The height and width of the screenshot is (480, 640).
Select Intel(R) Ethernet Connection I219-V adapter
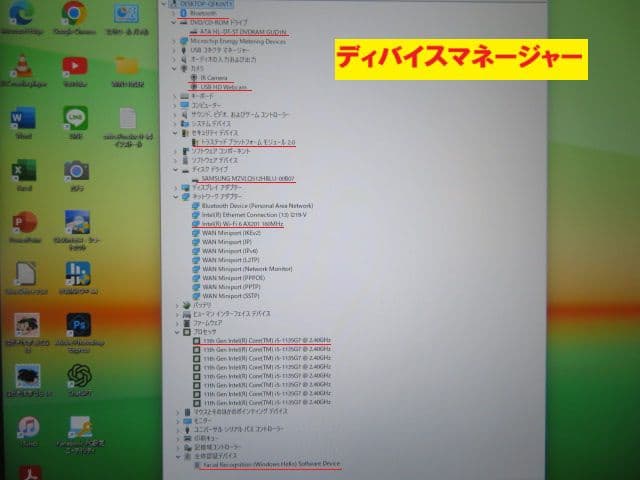(249, 215)
